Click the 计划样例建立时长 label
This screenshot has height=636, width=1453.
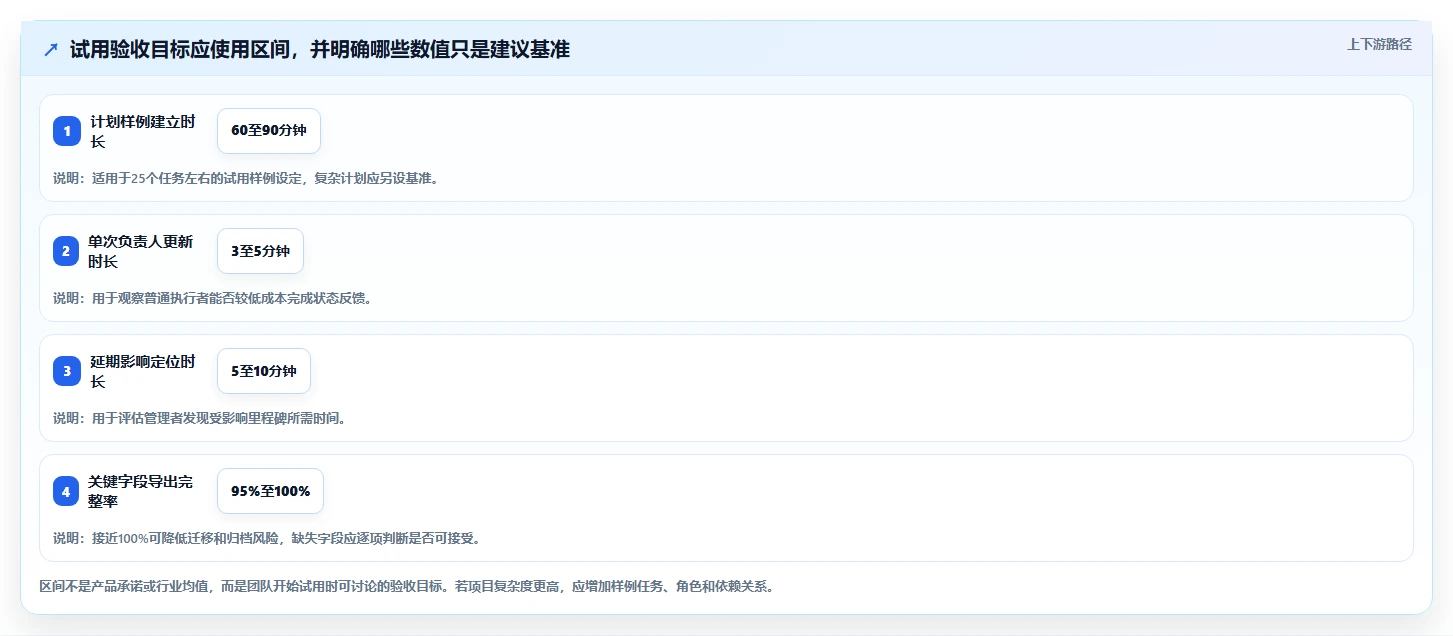(x=142, y=131)
